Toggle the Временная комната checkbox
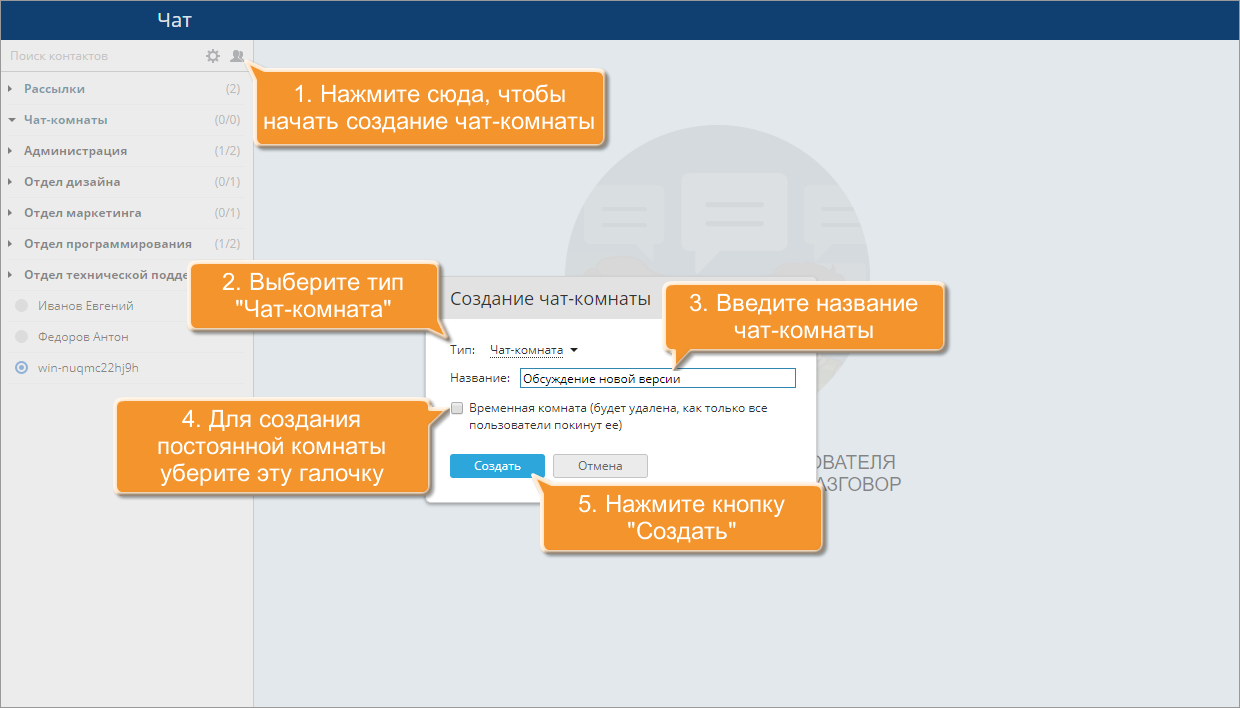This screenshot has height=708, width=1240. 457,408
